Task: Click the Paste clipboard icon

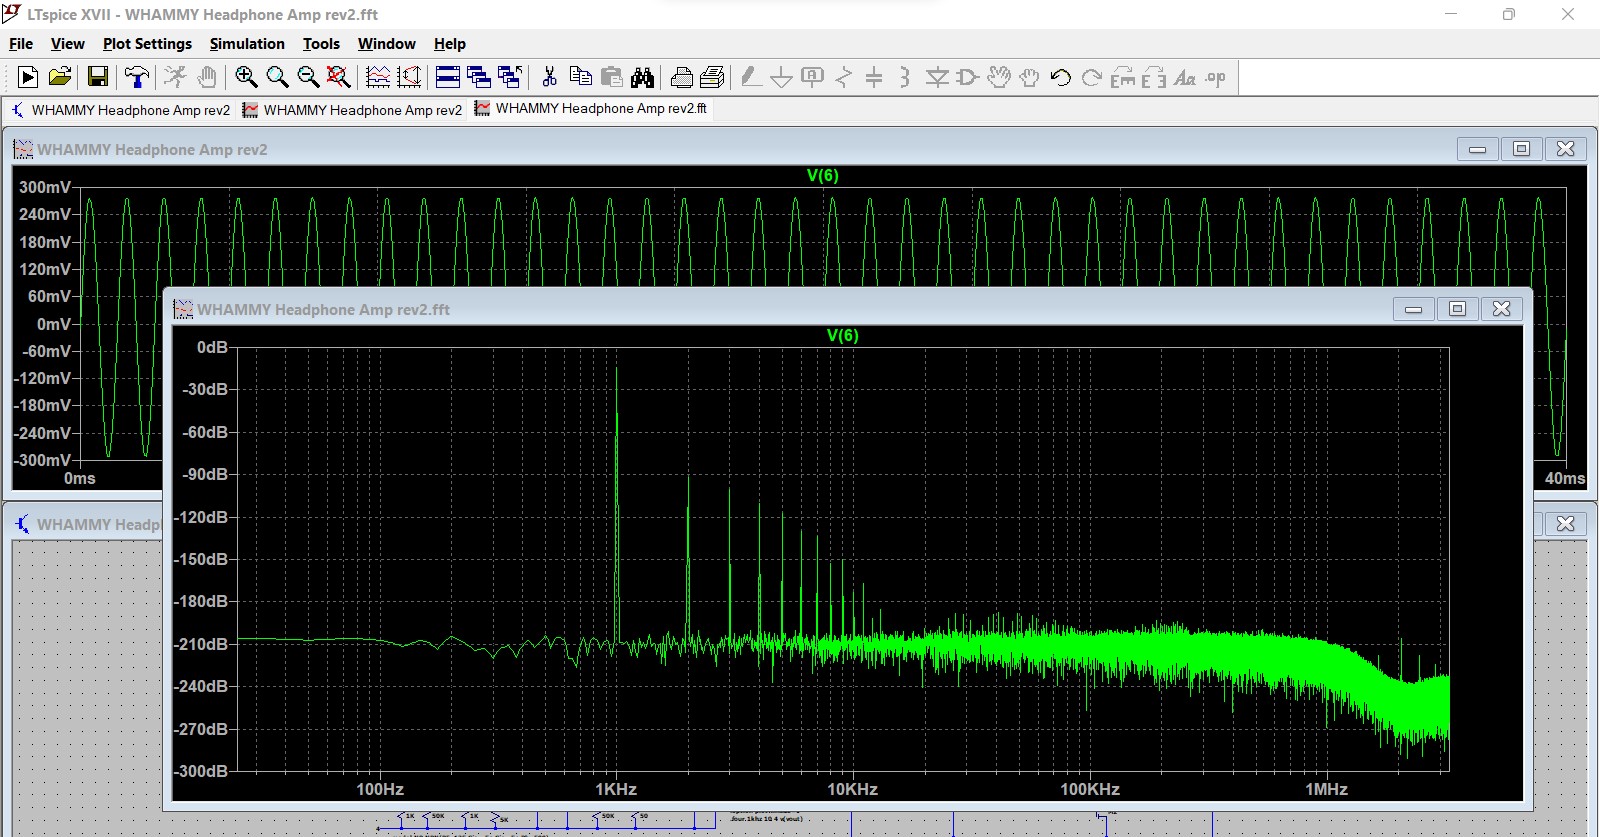Action: [611, 77]
